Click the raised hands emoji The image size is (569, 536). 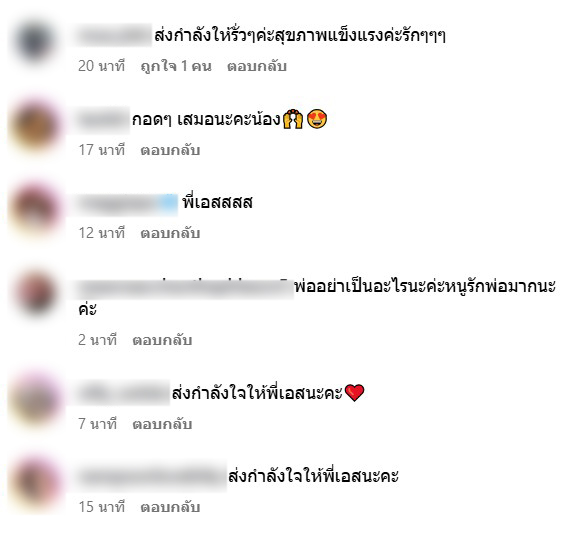tap(293, 118)
